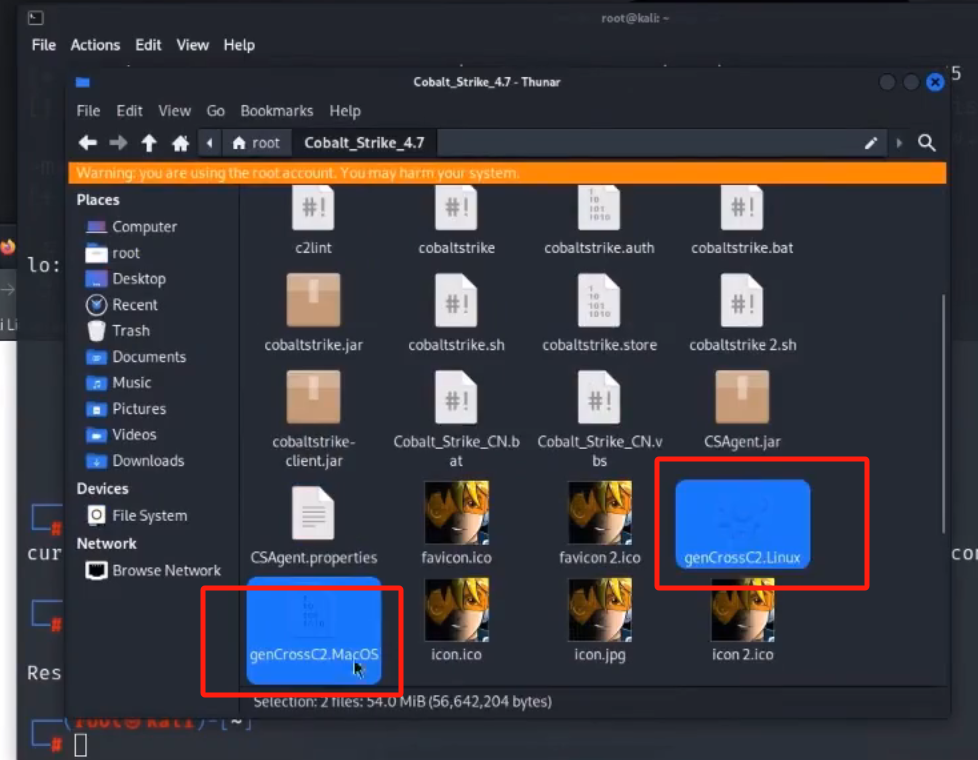978x760 pixels.
Task: Open the terminal Edit menu
Action: (148, 45)
